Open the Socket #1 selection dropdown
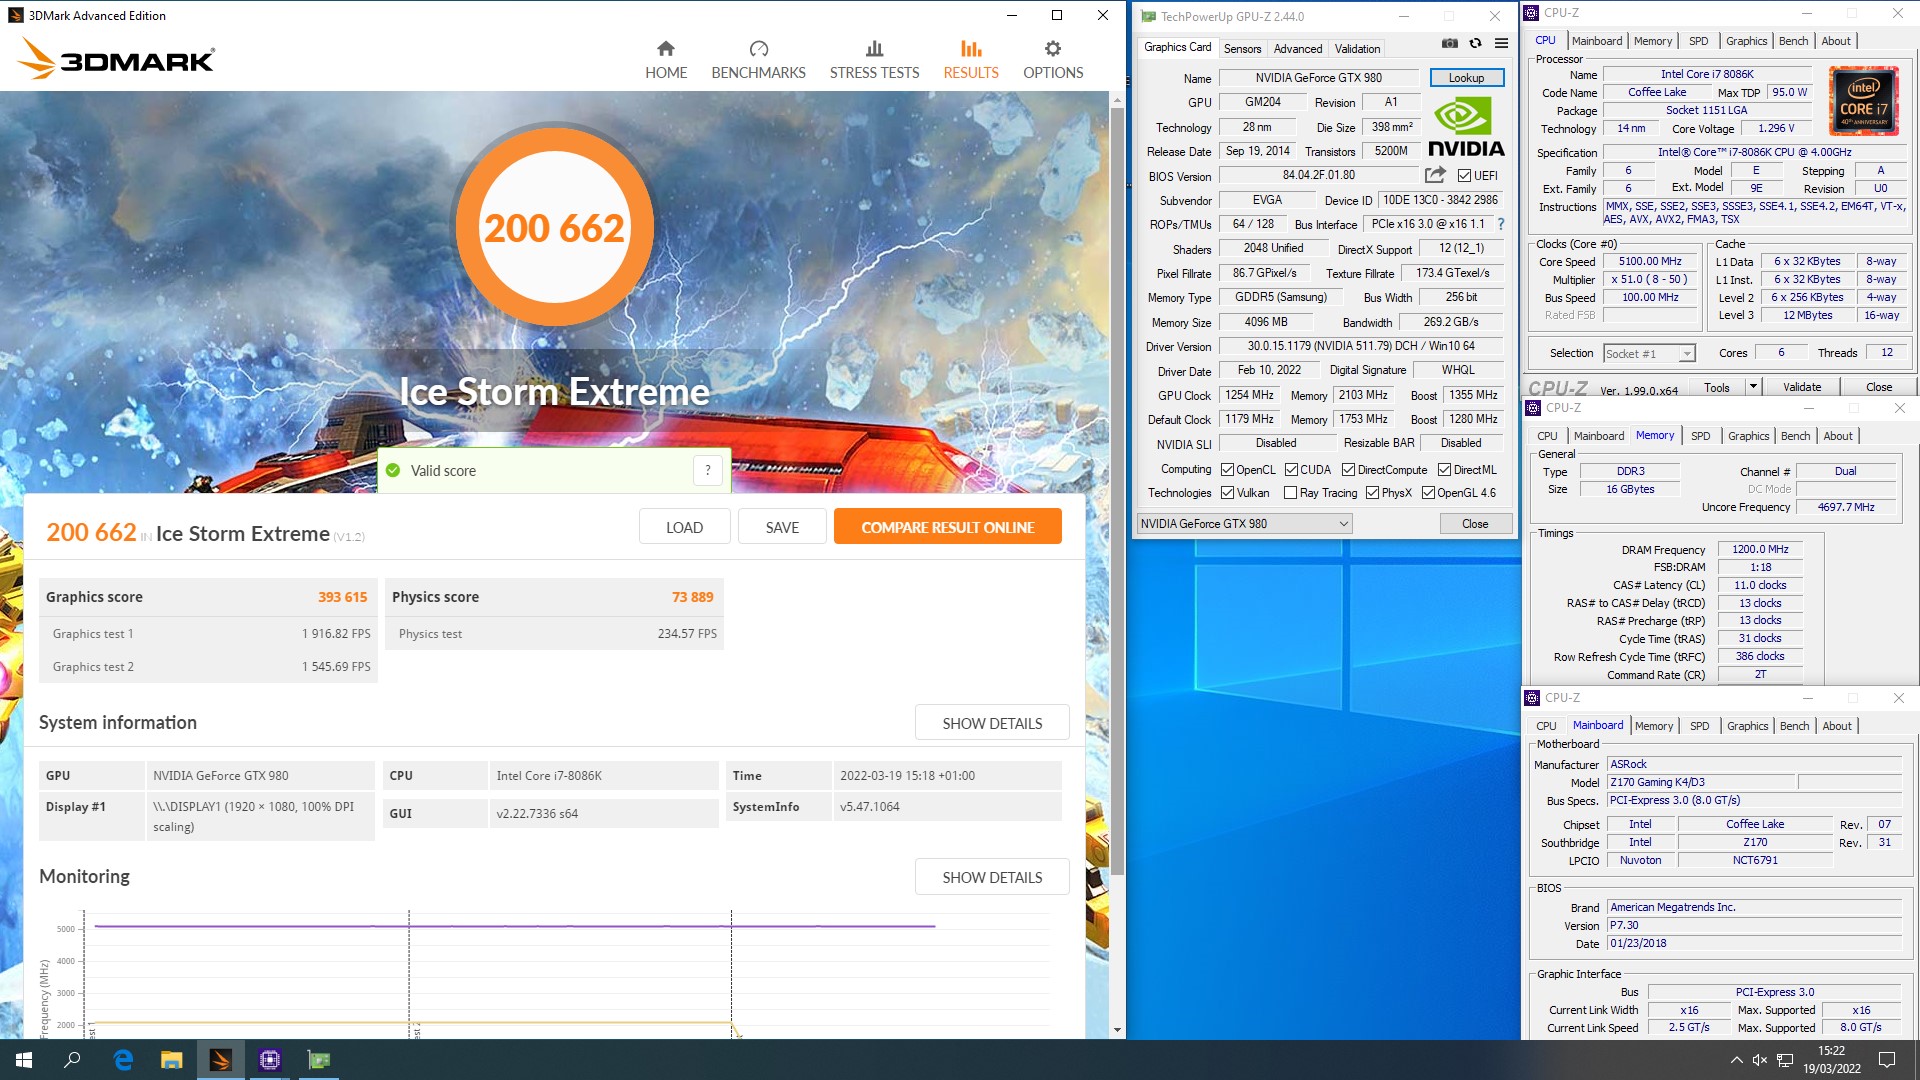 tap(1649, 353)
